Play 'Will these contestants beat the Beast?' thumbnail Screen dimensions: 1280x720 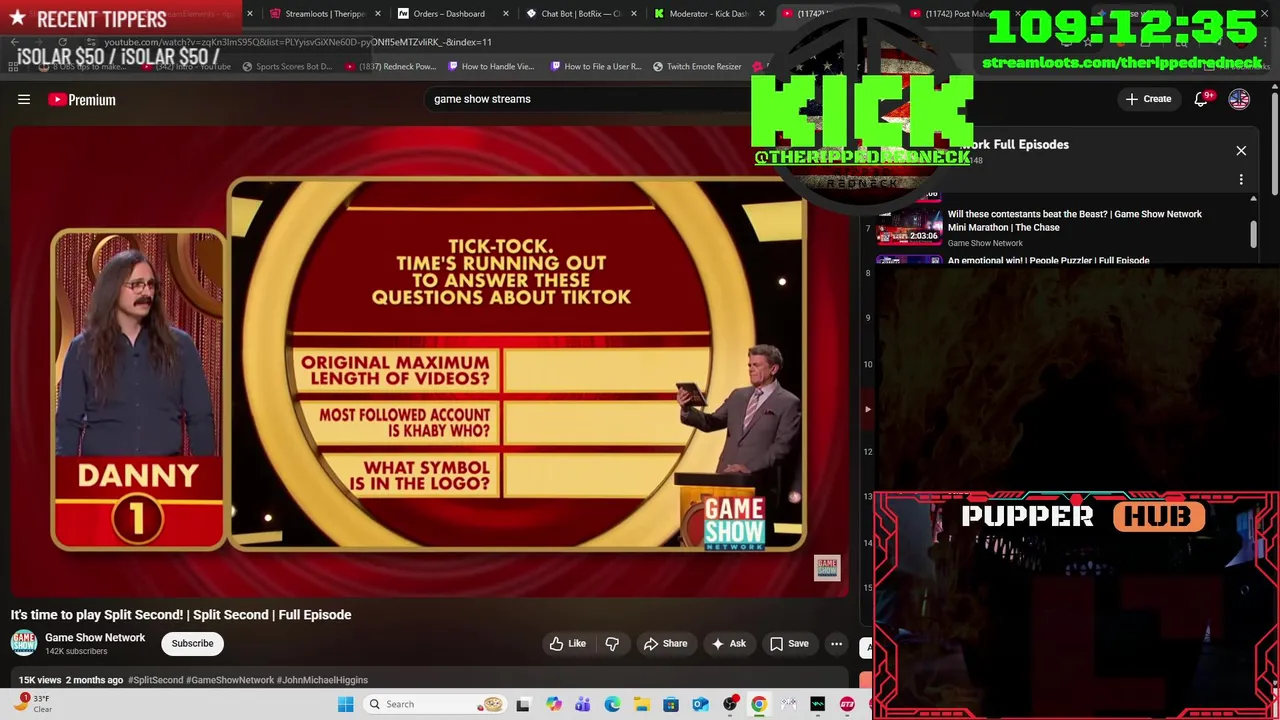[x=909, y=227]
